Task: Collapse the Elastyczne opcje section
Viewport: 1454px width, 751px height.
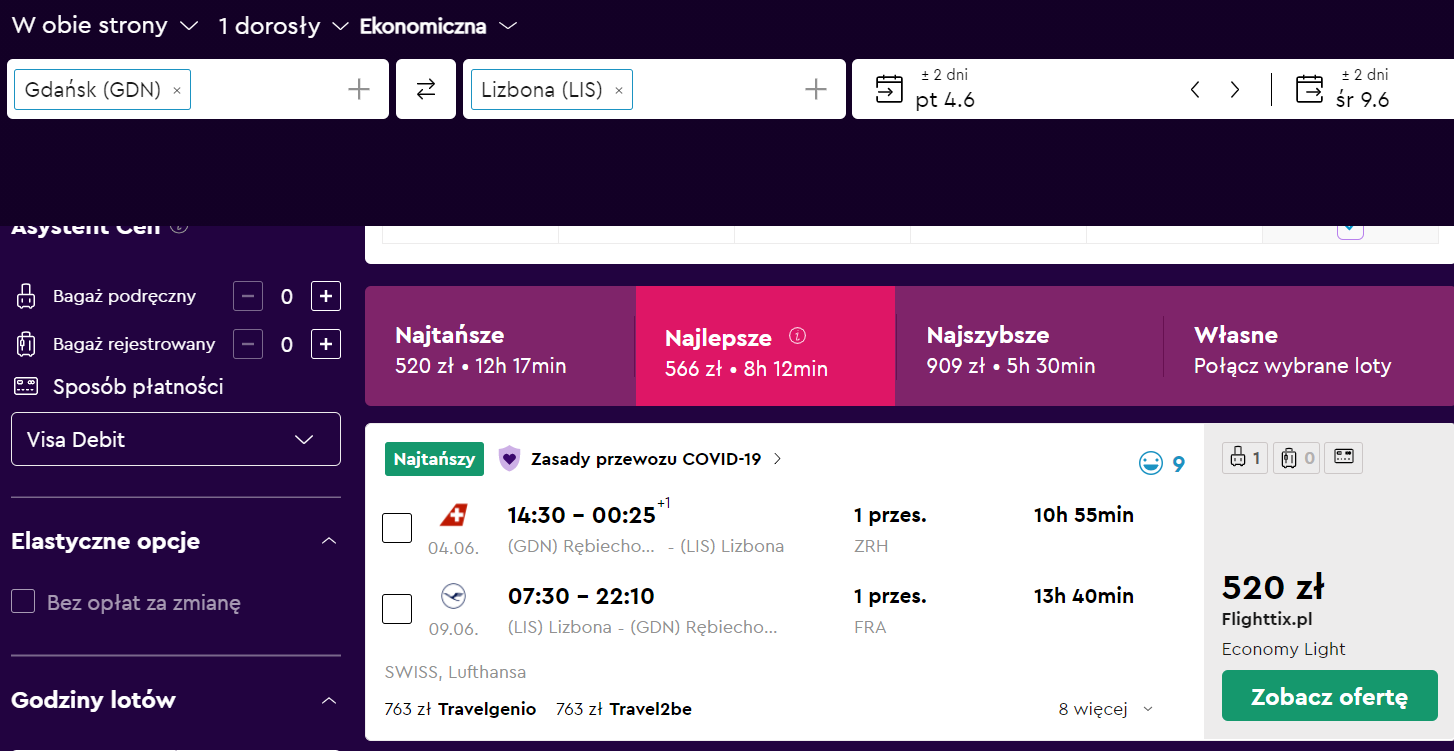Action: pos(329,541)
